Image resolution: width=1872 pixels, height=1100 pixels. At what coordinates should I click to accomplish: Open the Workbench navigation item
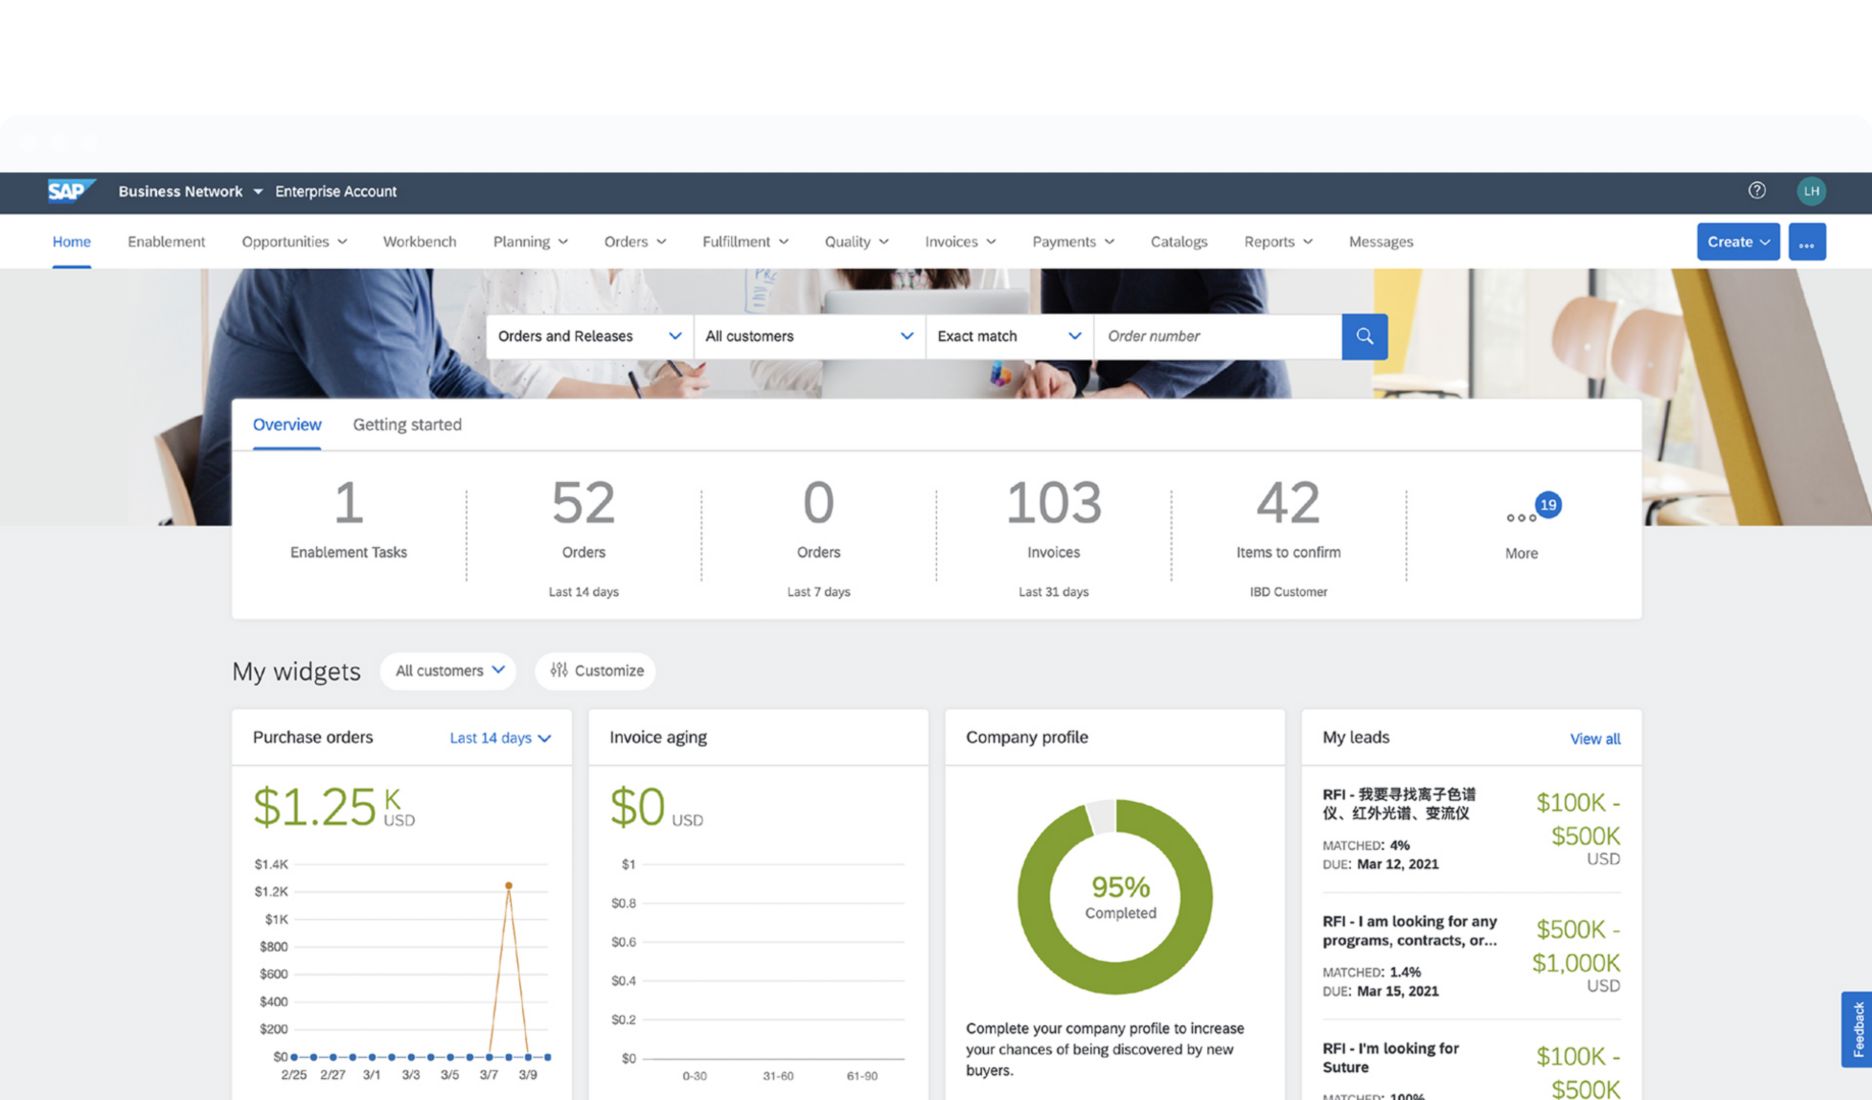click(419, 241)
